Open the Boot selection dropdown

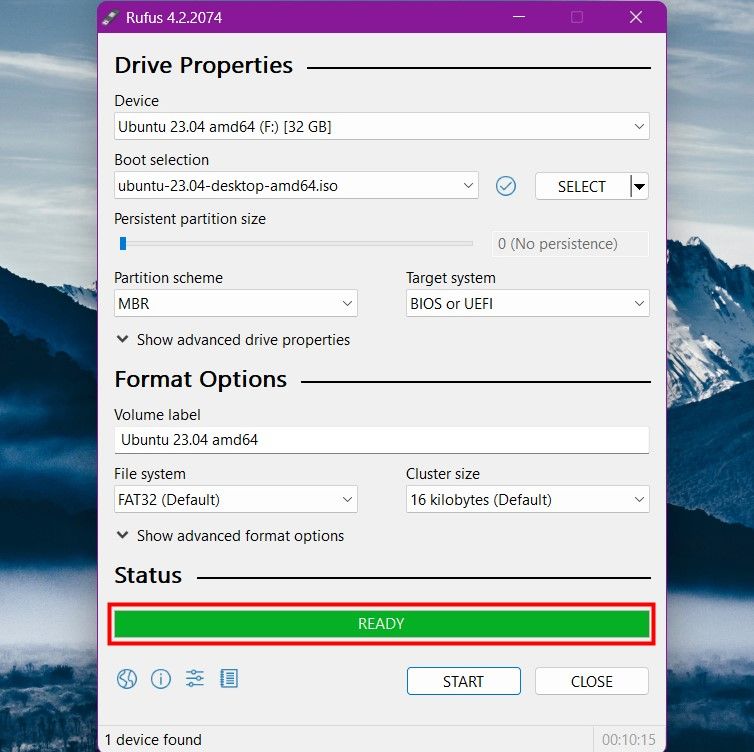click(296, 186)
